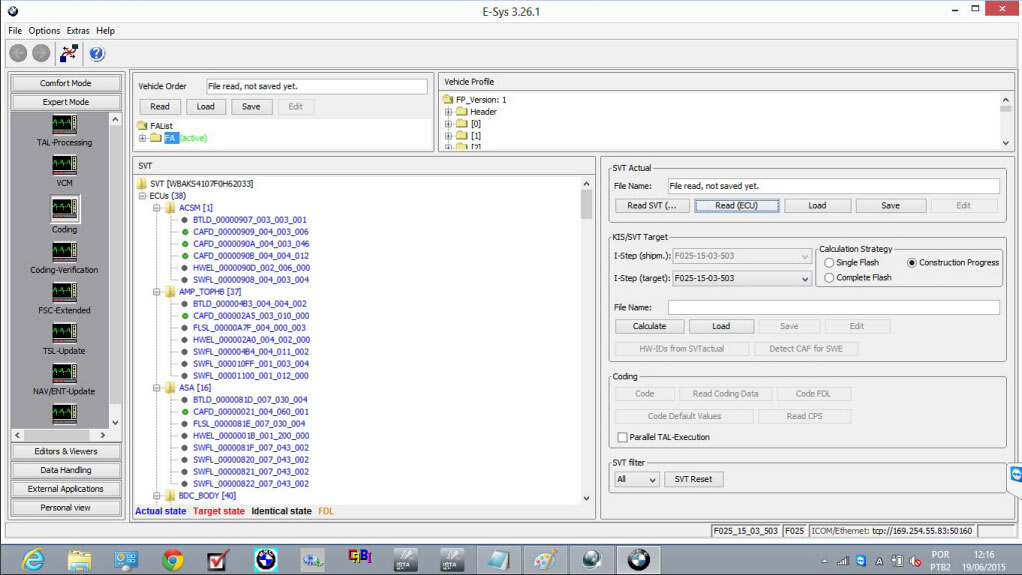Click the ACSM [1] ECU folder icon
The width and height of the screenshot is (1022, 575).
(x=170, y=207)
